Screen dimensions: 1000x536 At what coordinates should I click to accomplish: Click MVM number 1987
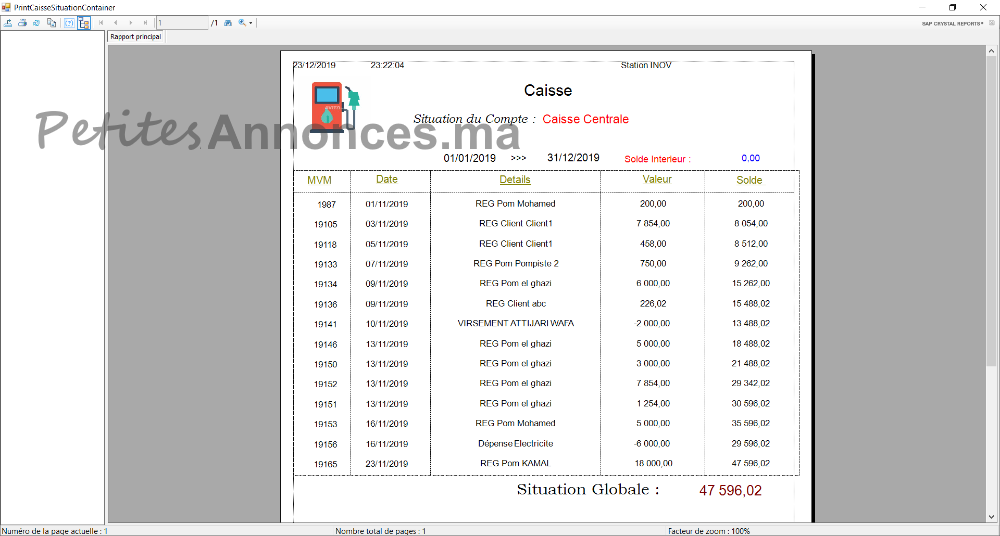pyautogui.click(x=325, y=205)
